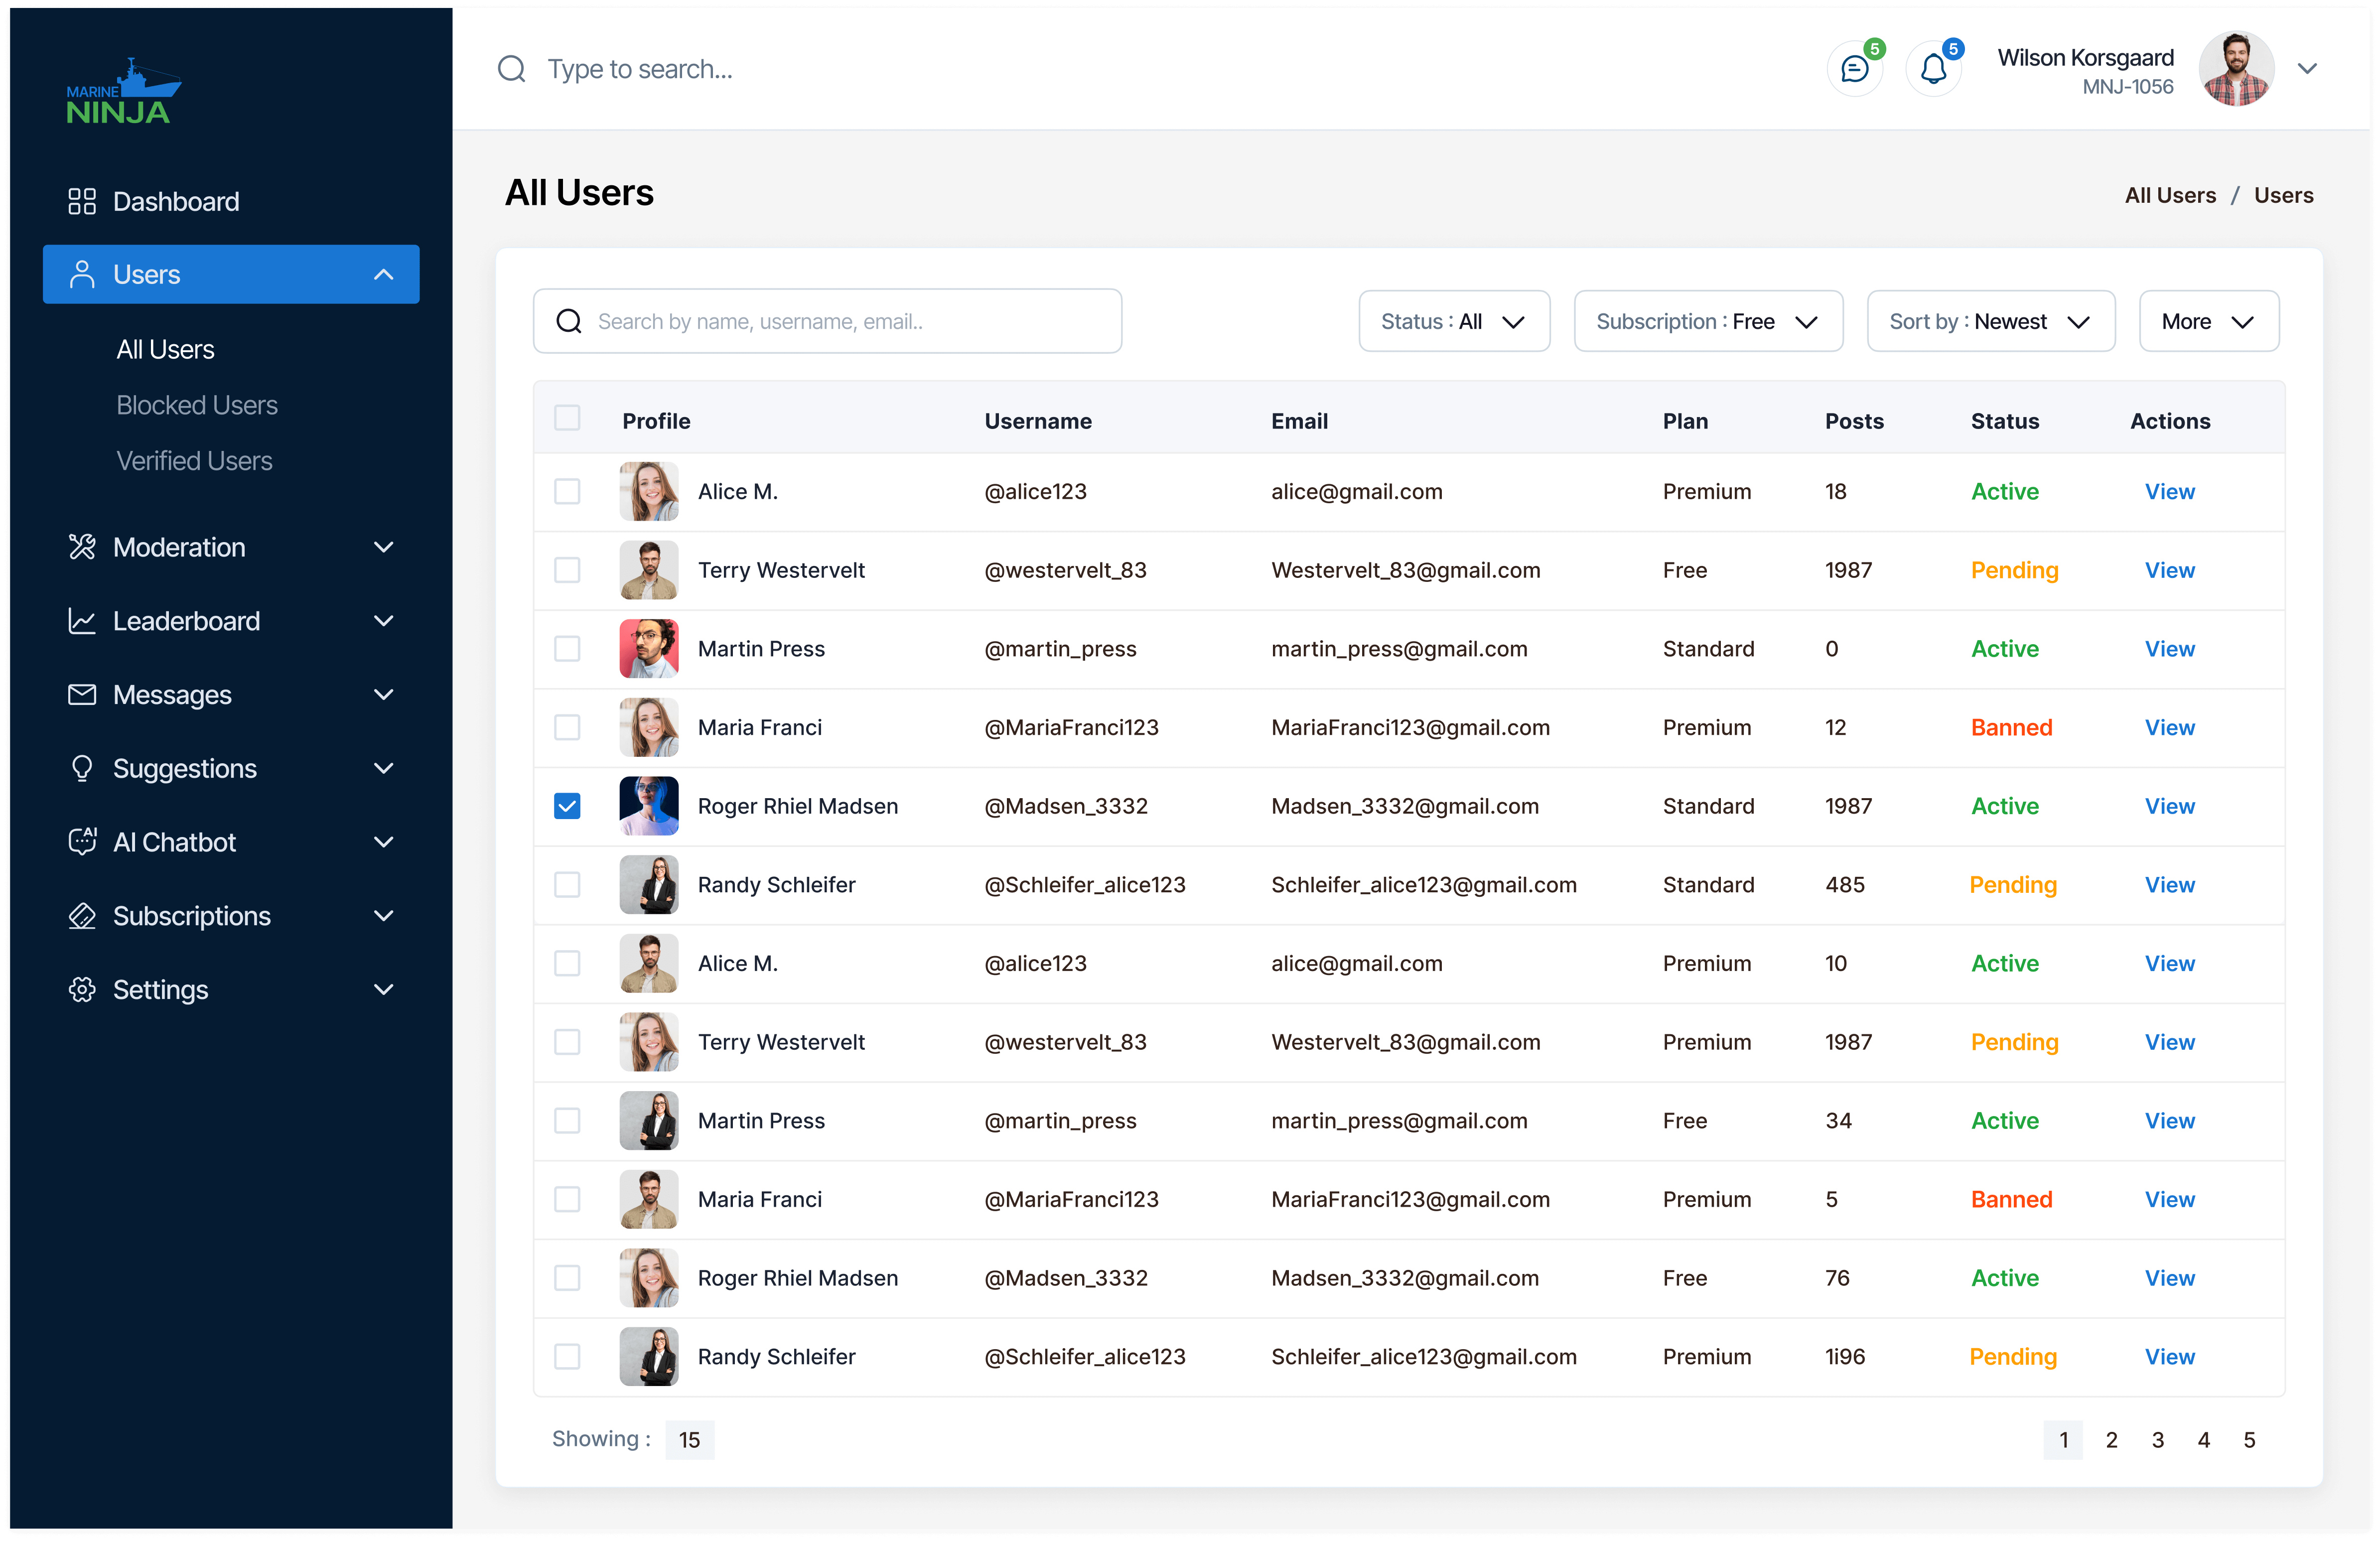
Task: Click the Dashboard grid icon in sidebar
Action: click(82, 201)
